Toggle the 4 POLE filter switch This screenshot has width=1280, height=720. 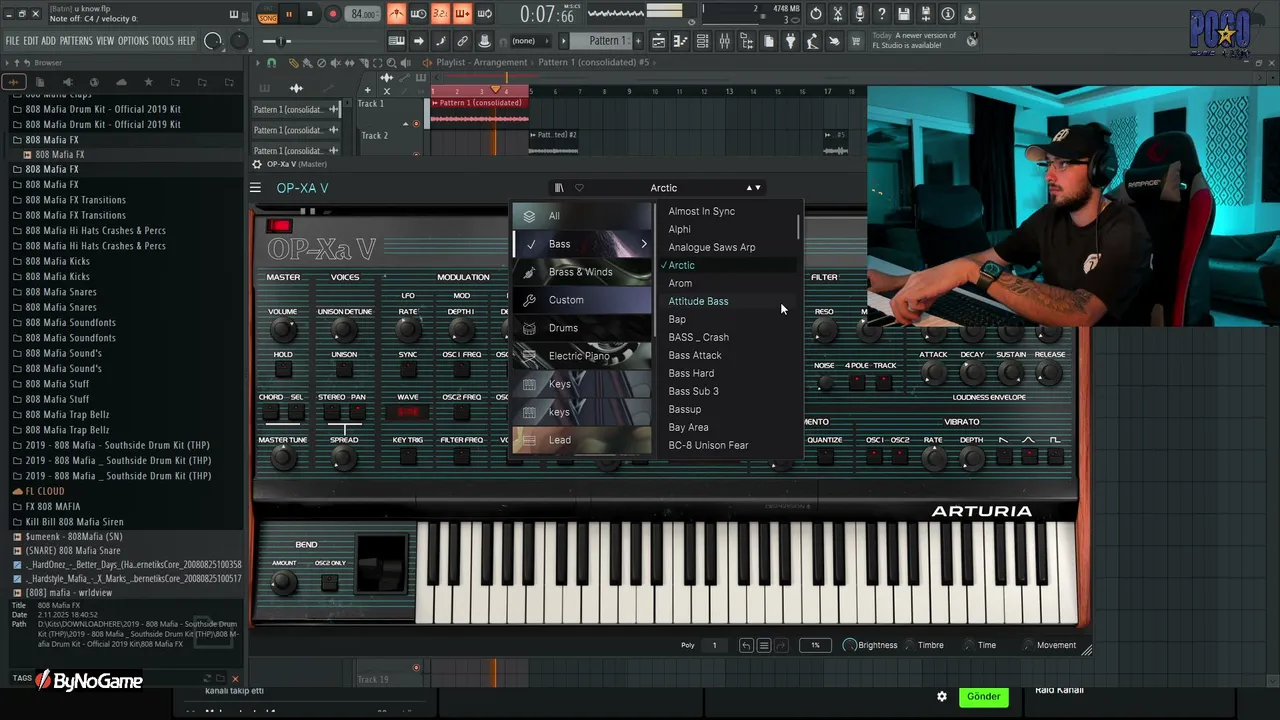coord(857,382)
